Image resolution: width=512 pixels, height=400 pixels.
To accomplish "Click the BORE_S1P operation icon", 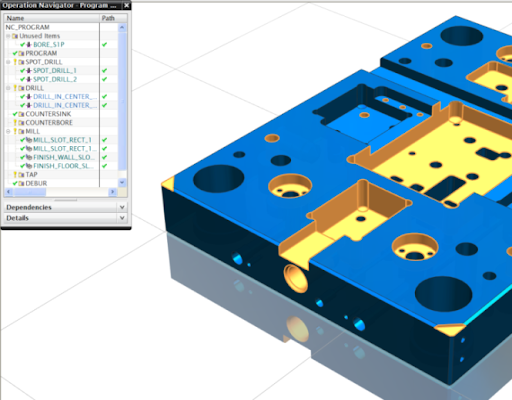I will click(x=29, y=45).
